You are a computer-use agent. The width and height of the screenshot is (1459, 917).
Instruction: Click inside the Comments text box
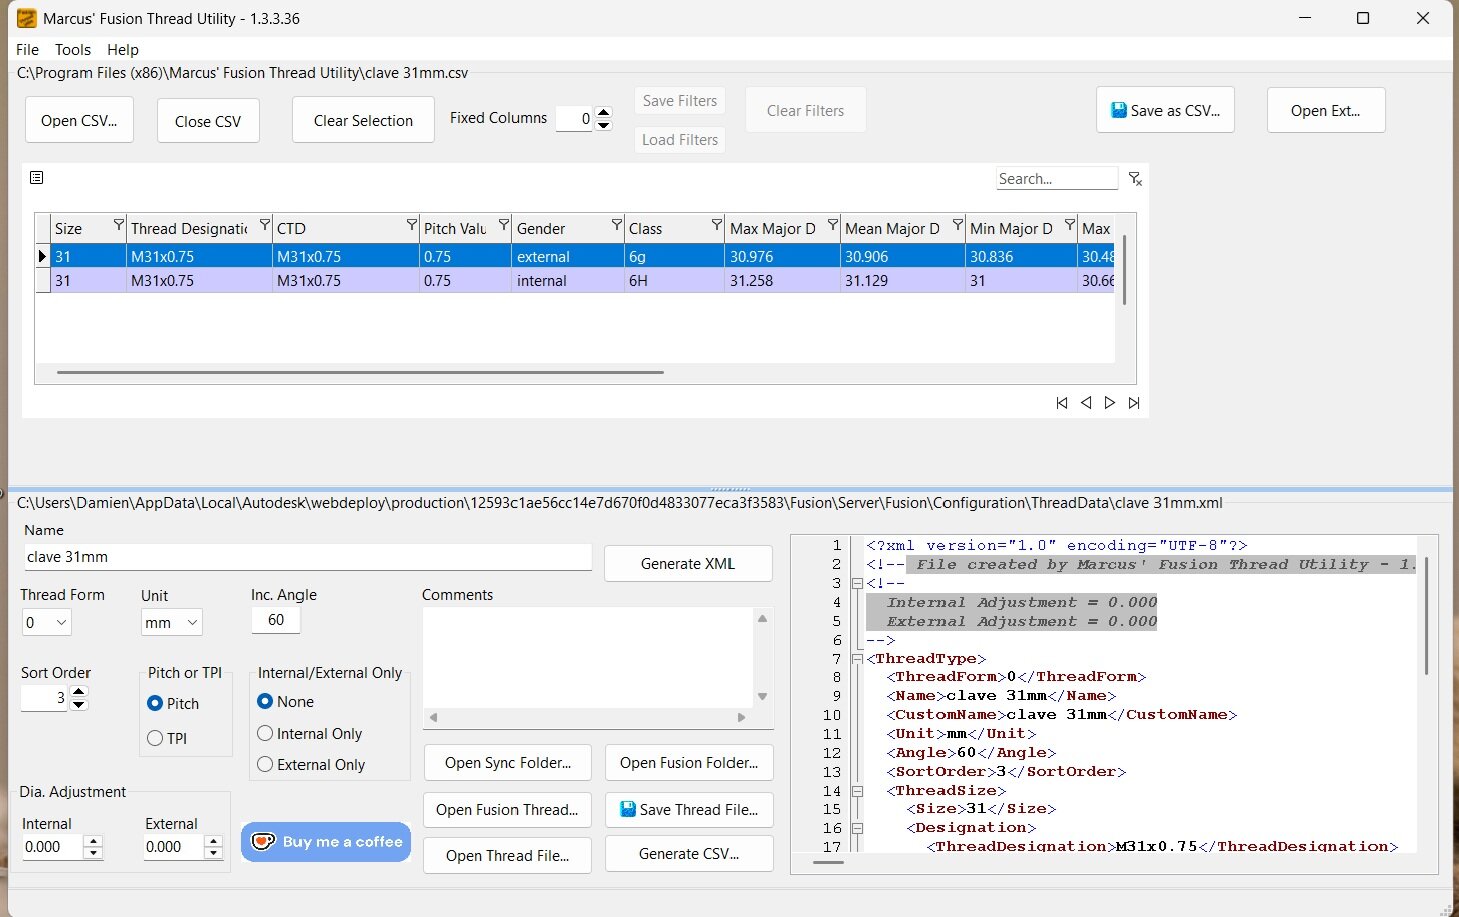point(588,657)
